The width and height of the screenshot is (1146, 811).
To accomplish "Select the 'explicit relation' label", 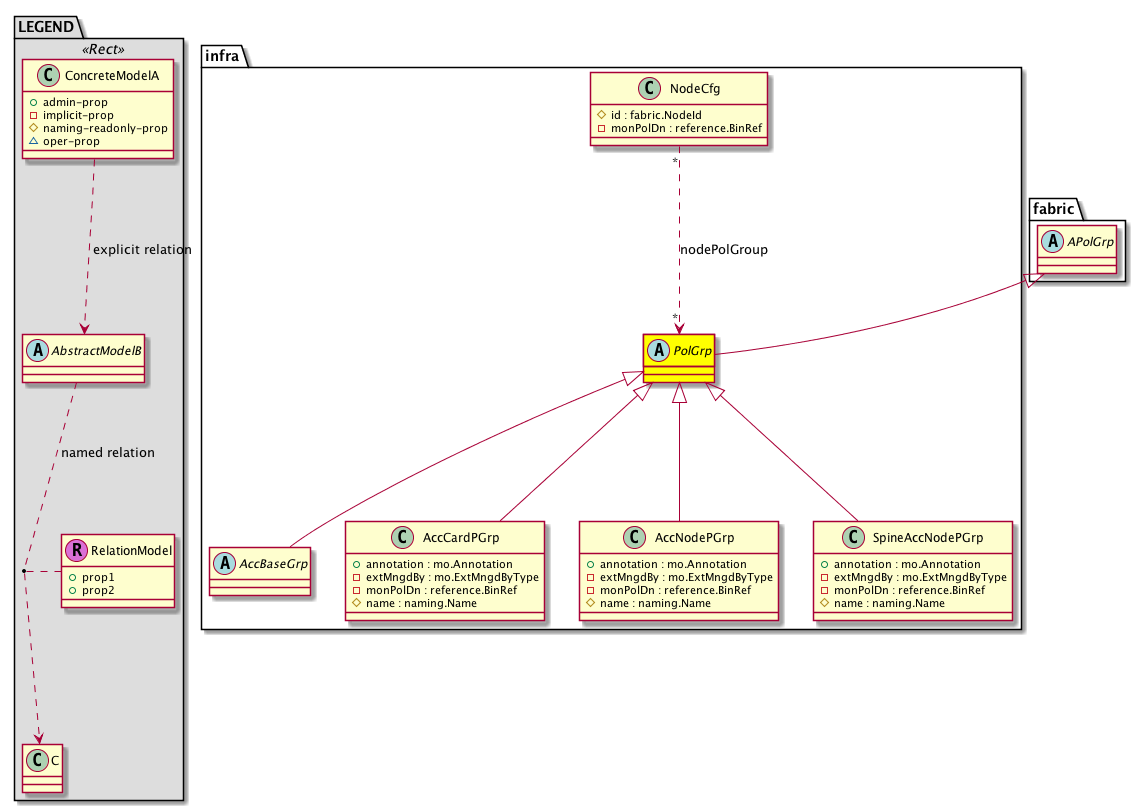I will point(141,249).
